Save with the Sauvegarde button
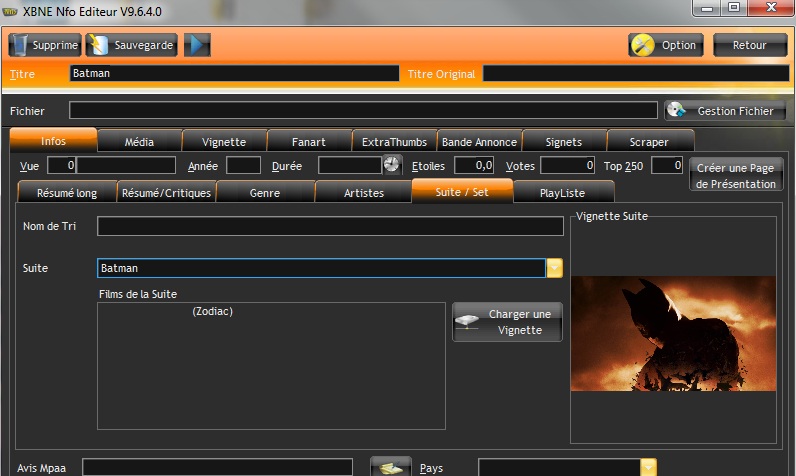The image size is (796, 476). 131,45
